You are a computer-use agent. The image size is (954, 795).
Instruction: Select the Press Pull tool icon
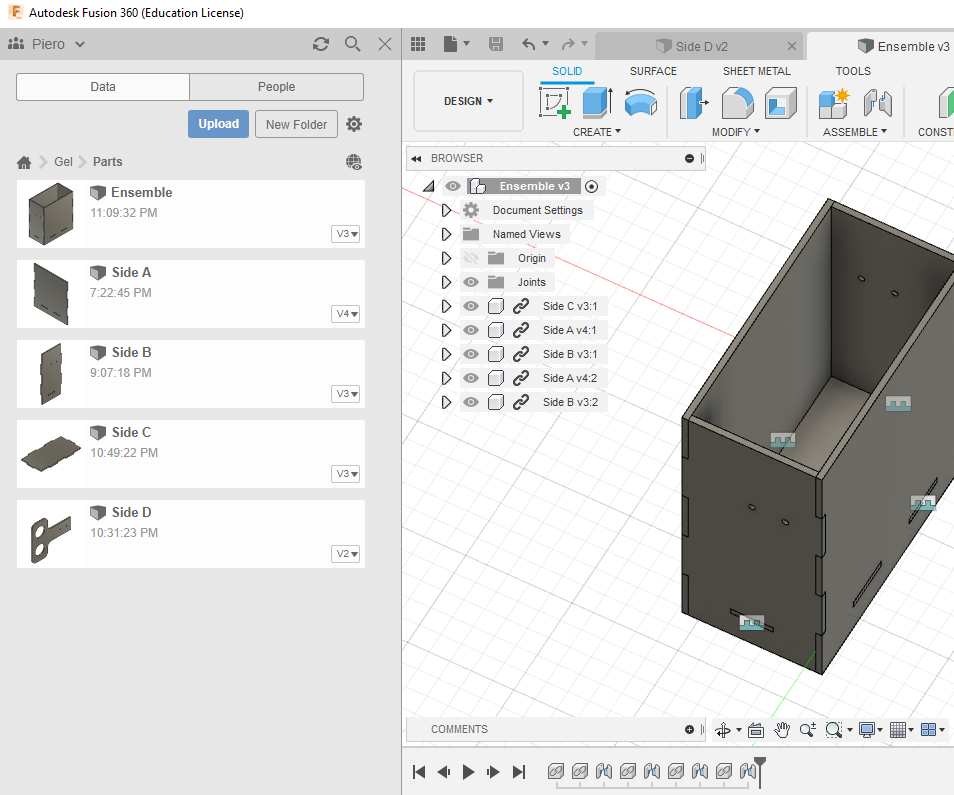pyautogui.click(x=695, y=103)
